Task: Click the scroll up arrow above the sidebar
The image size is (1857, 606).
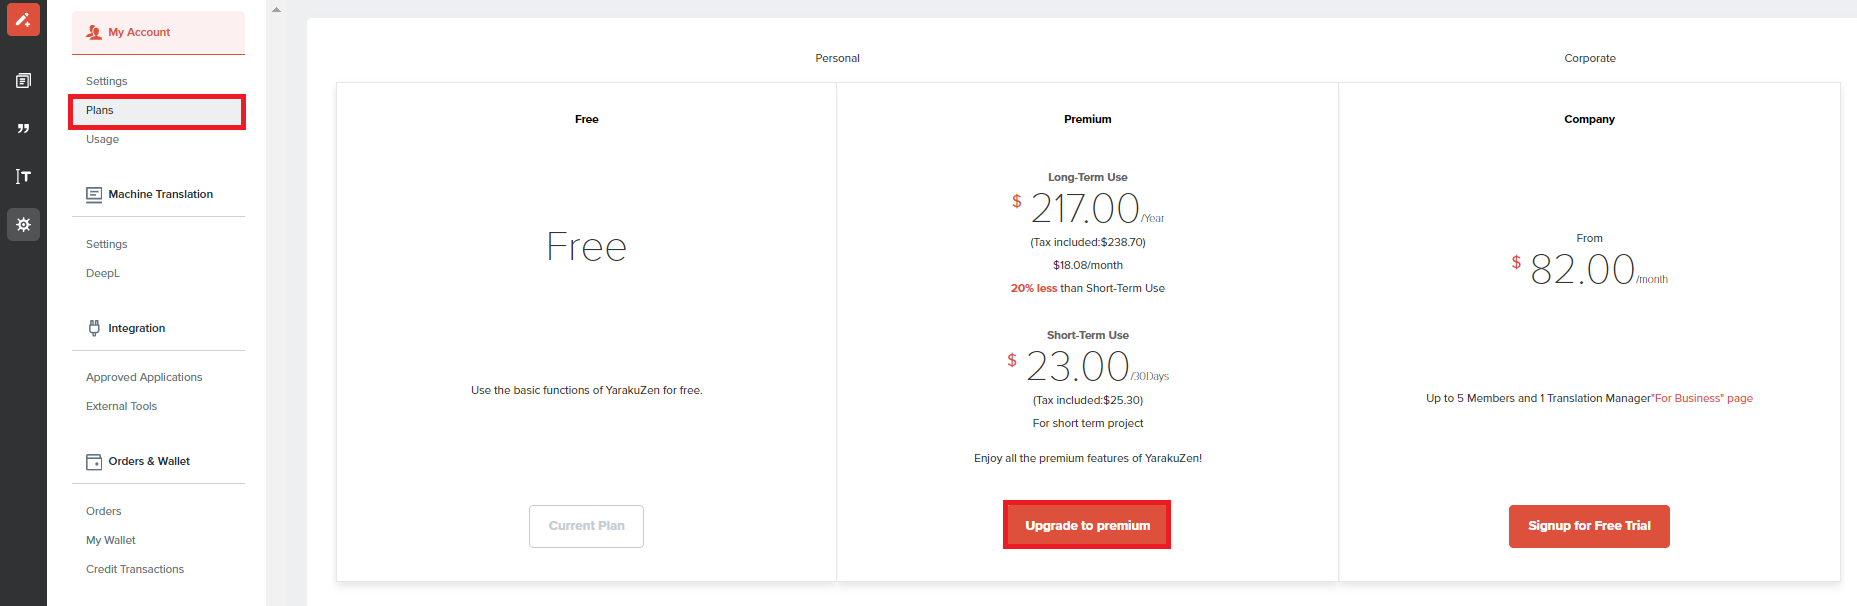Action: point(277,9)
